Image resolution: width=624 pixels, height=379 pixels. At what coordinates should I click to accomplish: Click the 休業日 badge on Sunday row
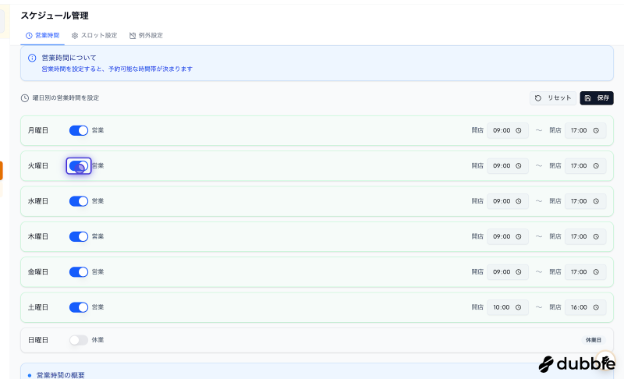click(593, 340)
